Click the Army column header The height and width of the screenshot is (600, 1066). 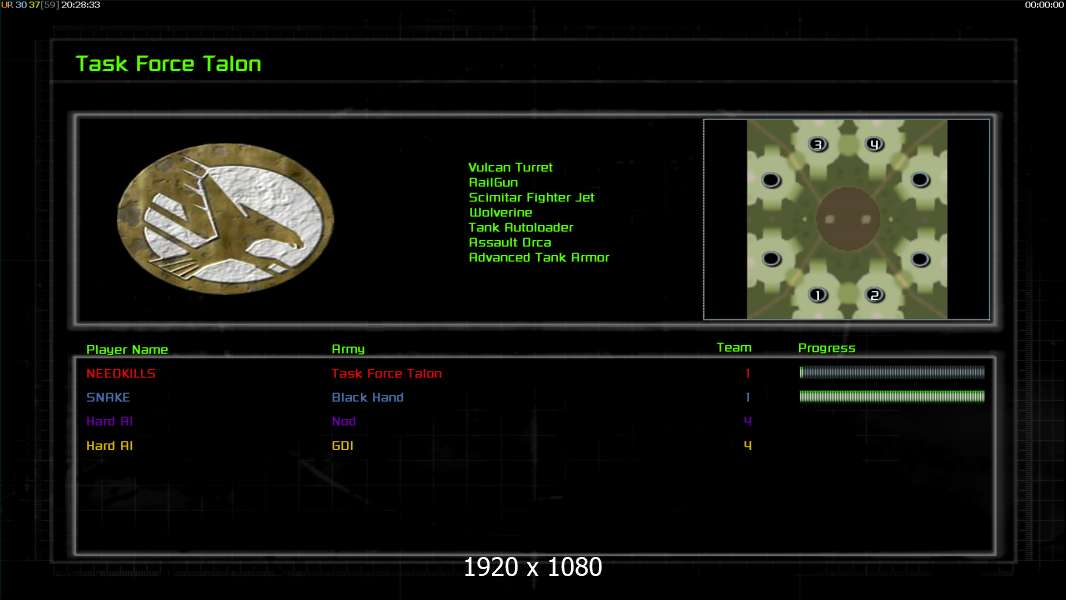(348, 349)
